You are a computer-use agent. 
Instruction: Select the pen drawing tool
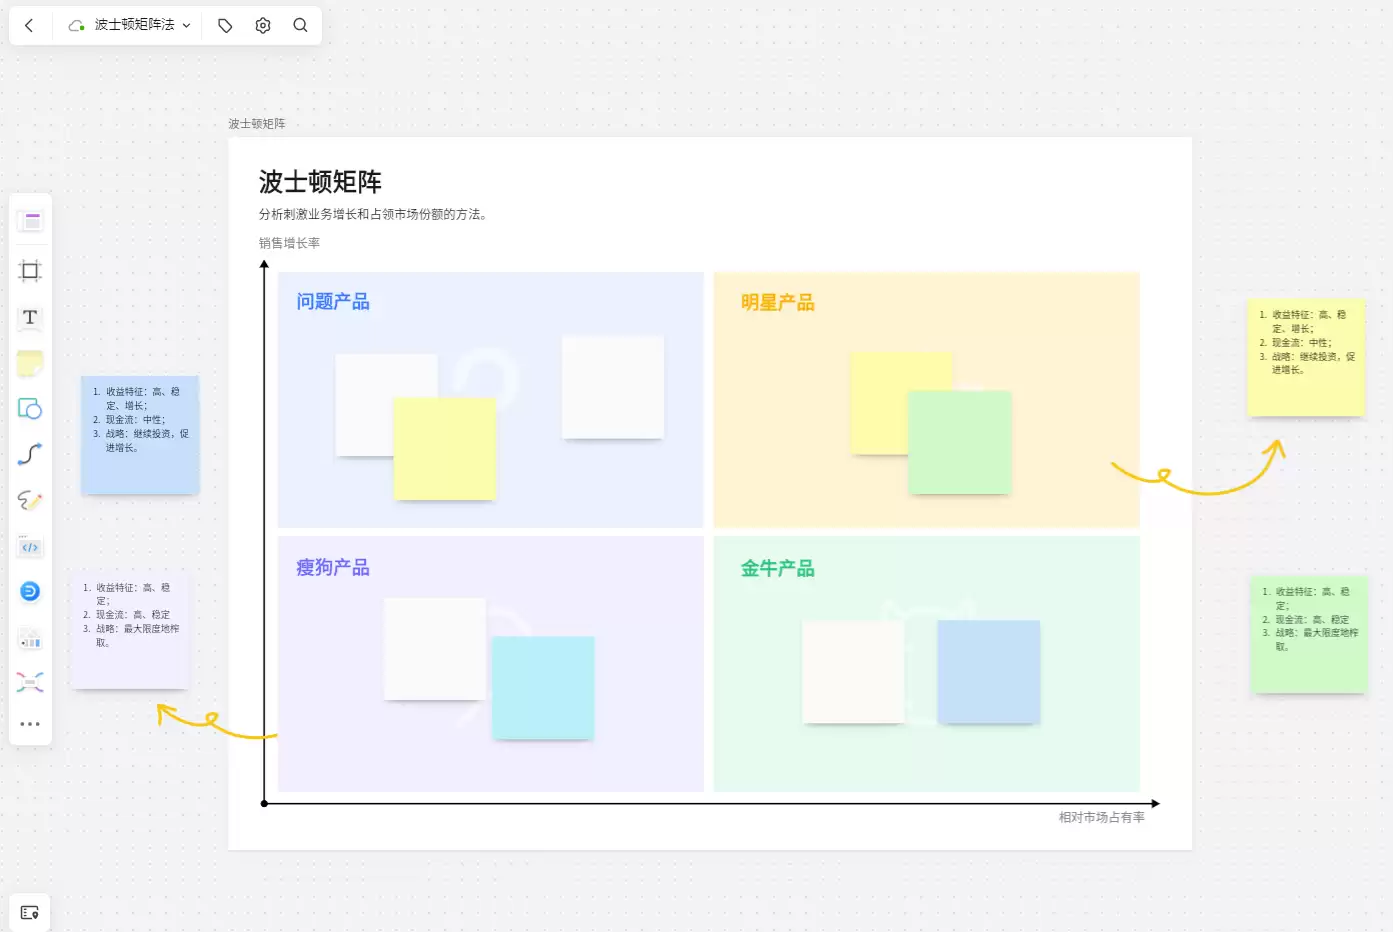click(x=30, y=500)
